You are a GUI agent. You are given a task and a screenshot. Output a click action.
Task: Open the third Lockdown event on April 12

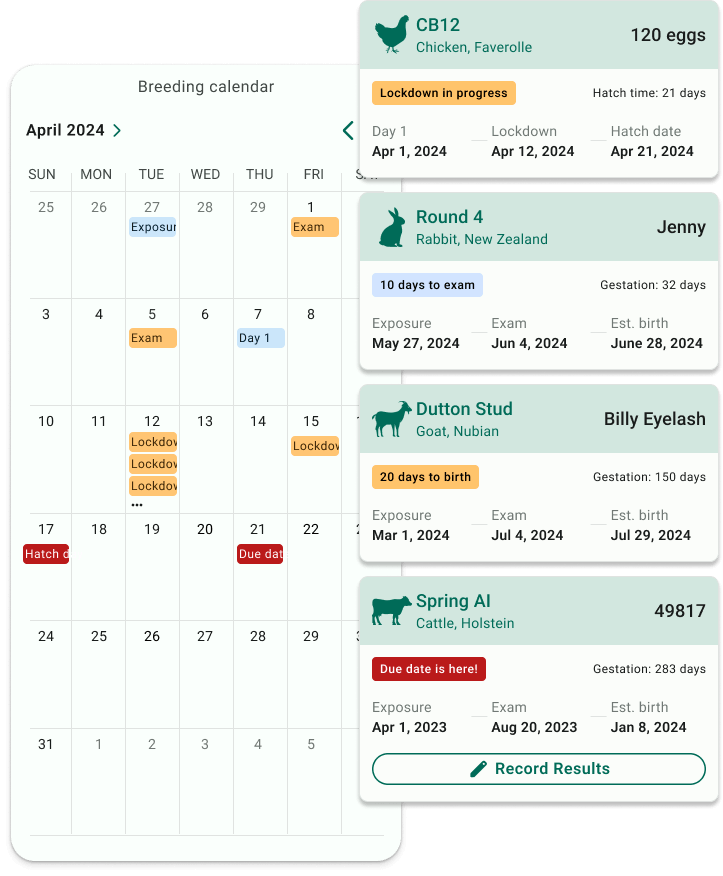pyautogui.click(x=153, y=486)
